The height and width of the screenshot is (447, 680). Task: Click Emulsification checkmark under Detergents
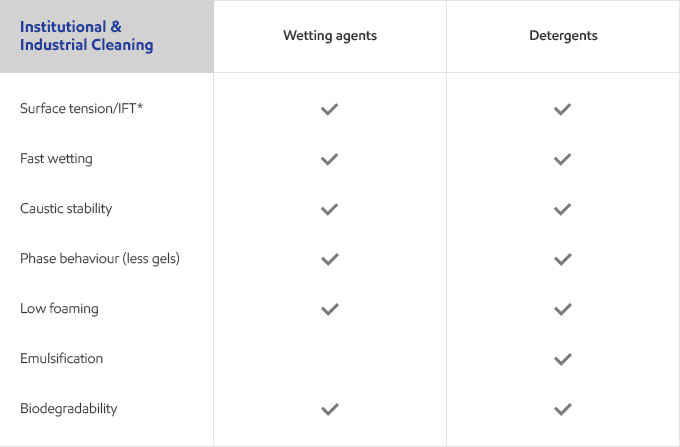[x=562, y=359]
